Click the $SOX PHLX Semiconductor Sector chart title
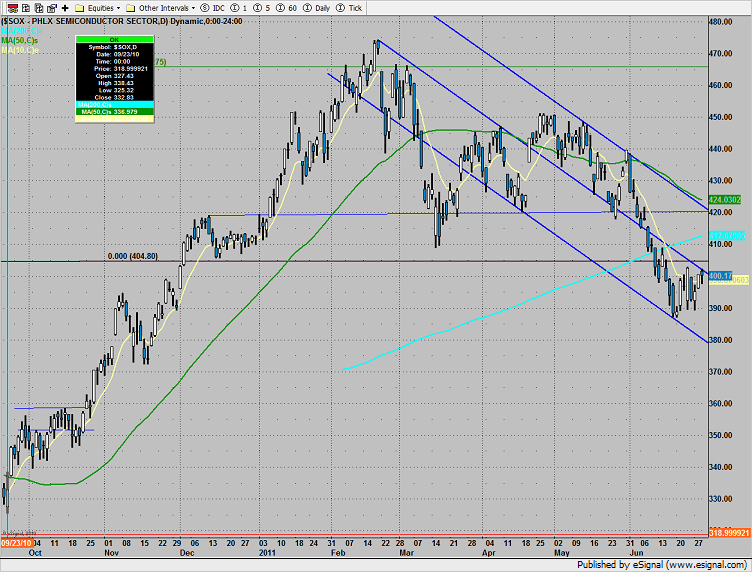This screenshot has width=752, height=572. click(121, 21)
